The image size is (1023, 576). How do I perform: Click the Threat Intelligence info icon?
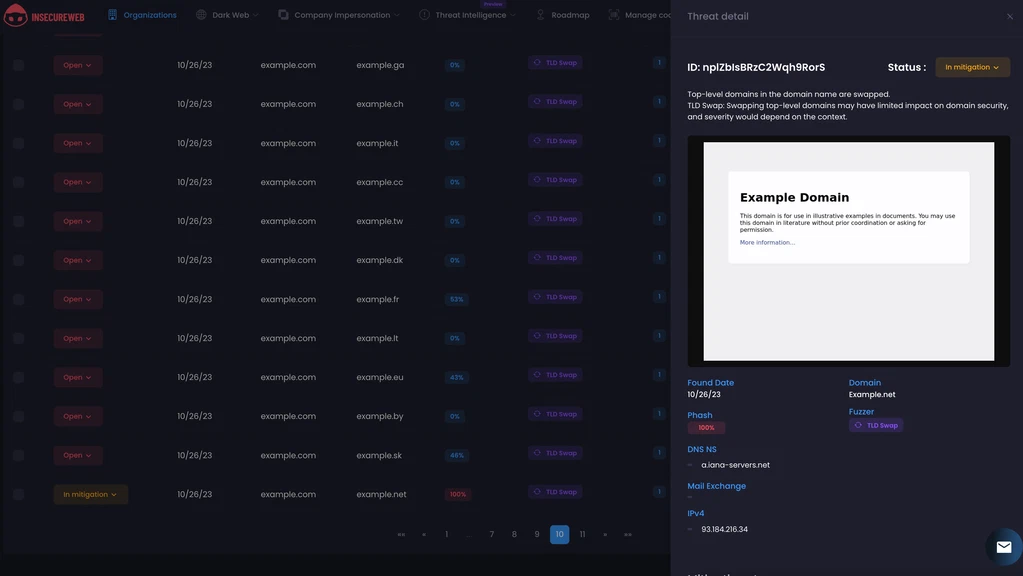tap(425, 15)
